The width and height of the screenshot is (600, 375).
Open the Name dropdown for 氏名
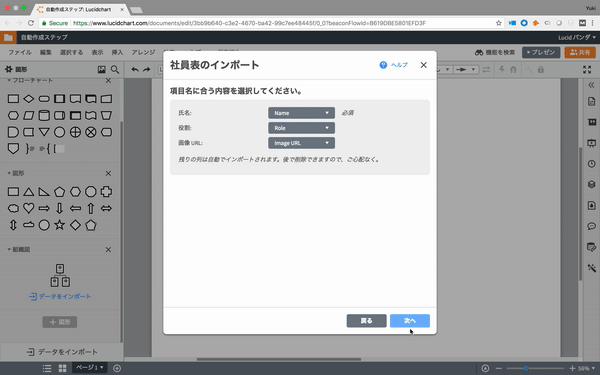(301, 113)
